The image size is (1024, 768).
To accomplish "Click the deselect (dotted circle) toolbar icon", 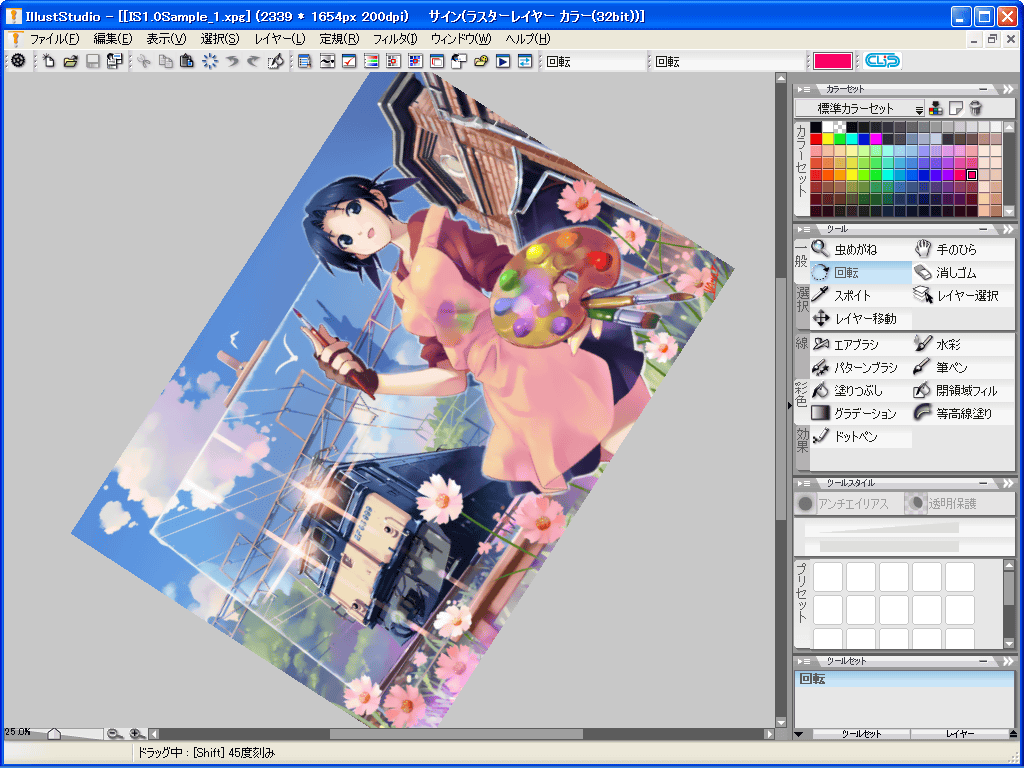I will 210,61.
